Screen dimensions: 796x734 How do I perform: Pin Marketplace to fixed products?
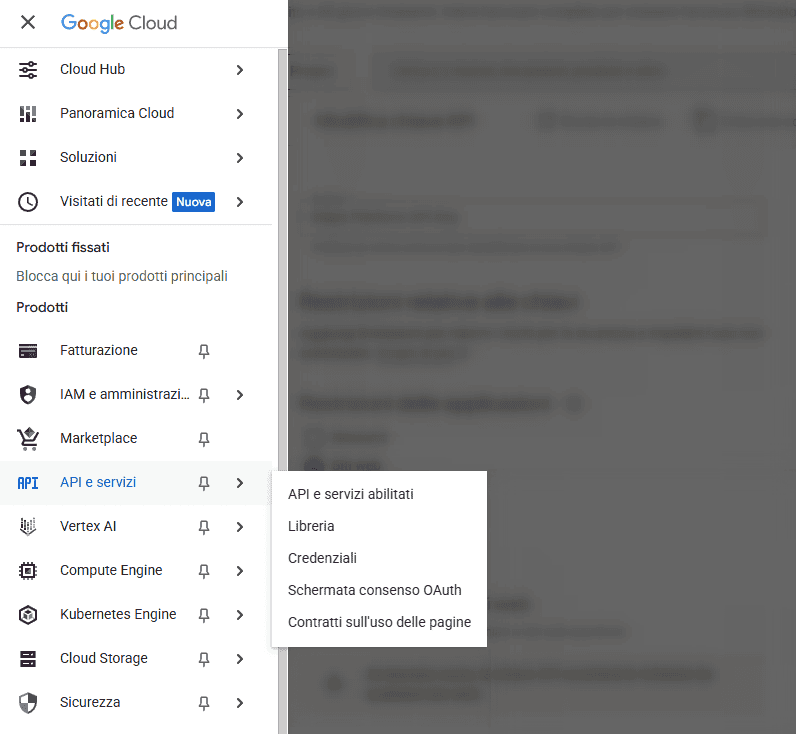tap(204, 439)
